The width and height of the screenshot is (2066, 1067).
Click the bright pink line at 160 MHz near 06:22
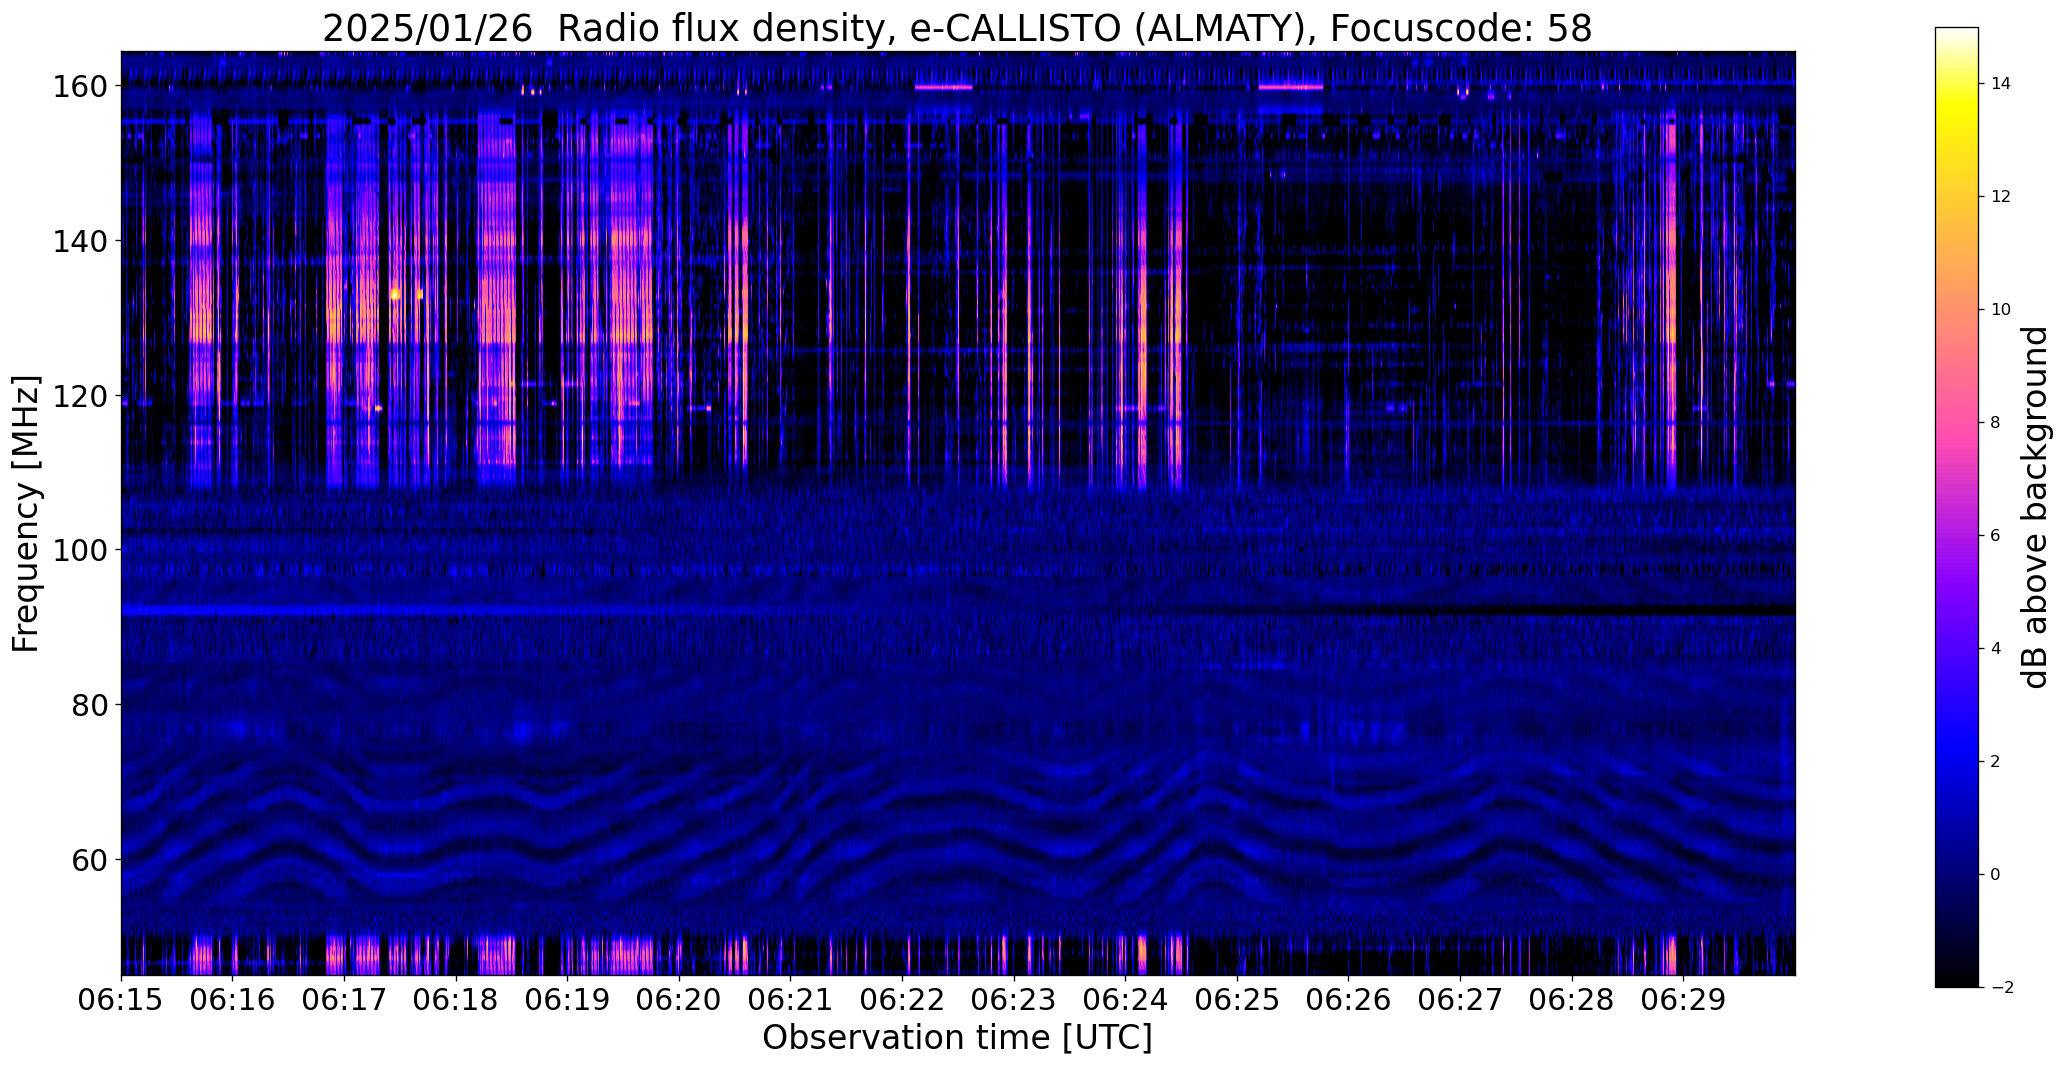click(943, 87)
